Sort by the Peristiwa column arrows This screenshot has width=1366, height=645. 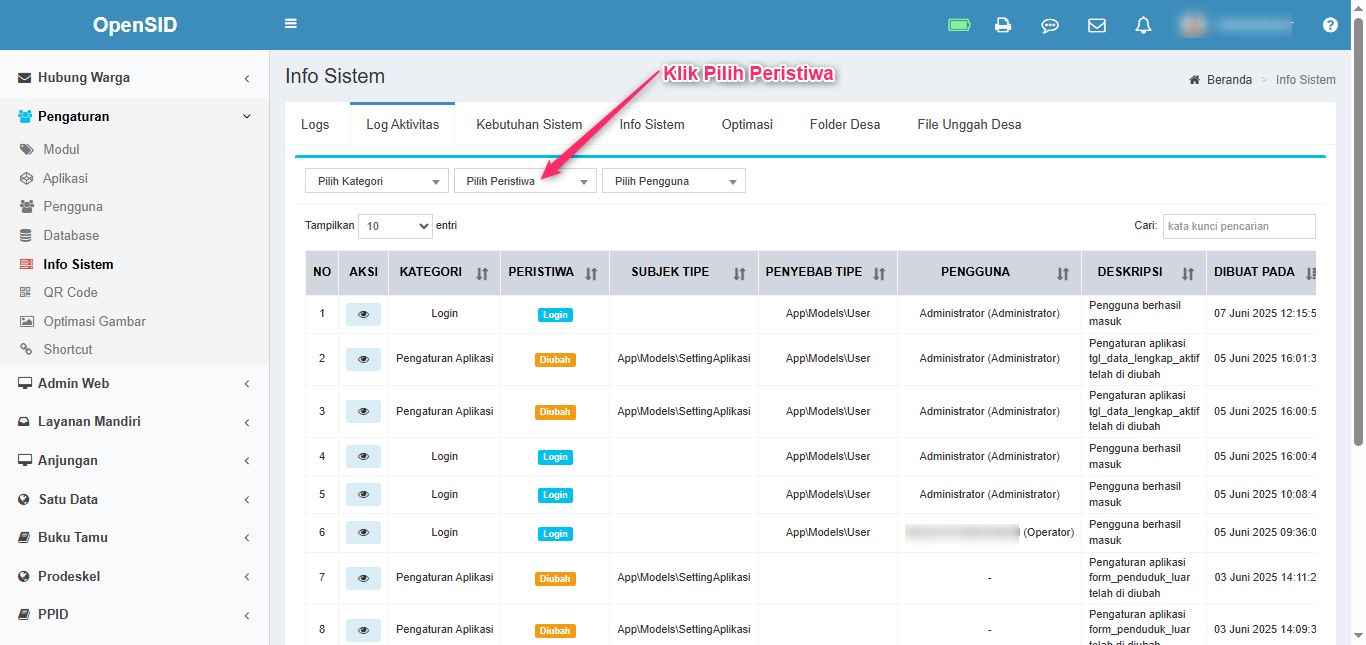[x=591, y=273]
